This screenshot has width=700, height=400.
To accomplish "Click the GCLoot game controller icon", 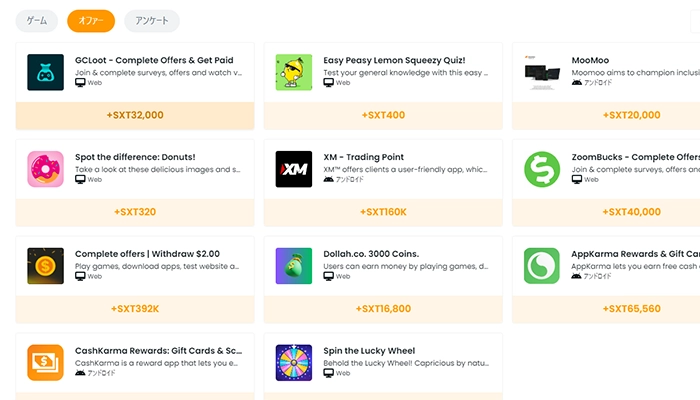I will click(x=46, y=72).
